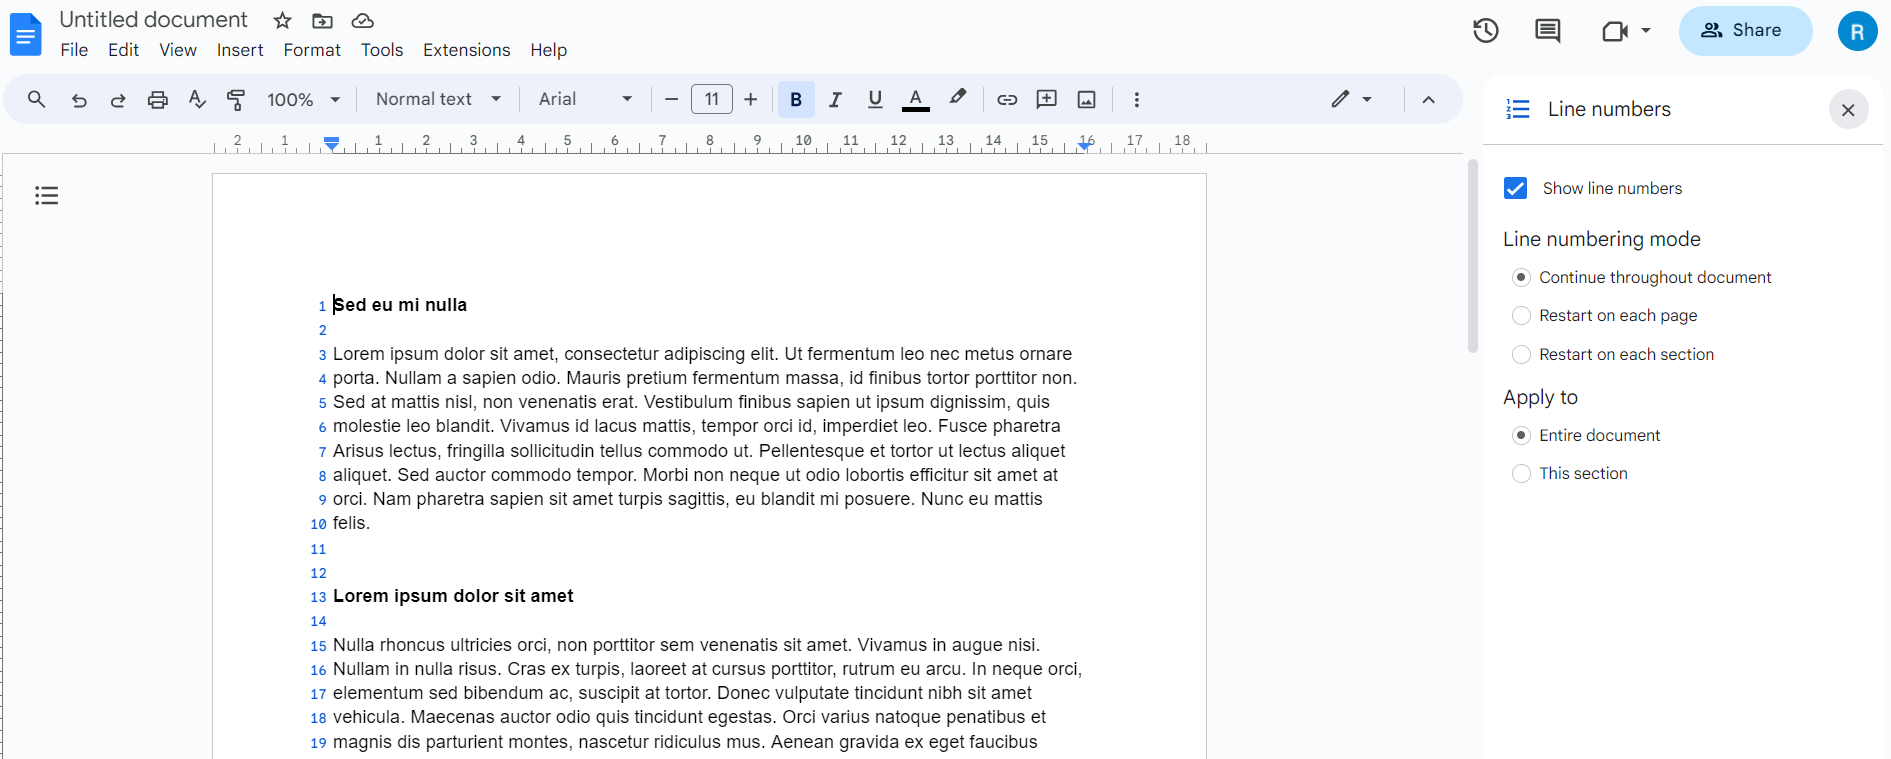Star the Untitled document
1891x759 pixels.
(x=283, y=20)
